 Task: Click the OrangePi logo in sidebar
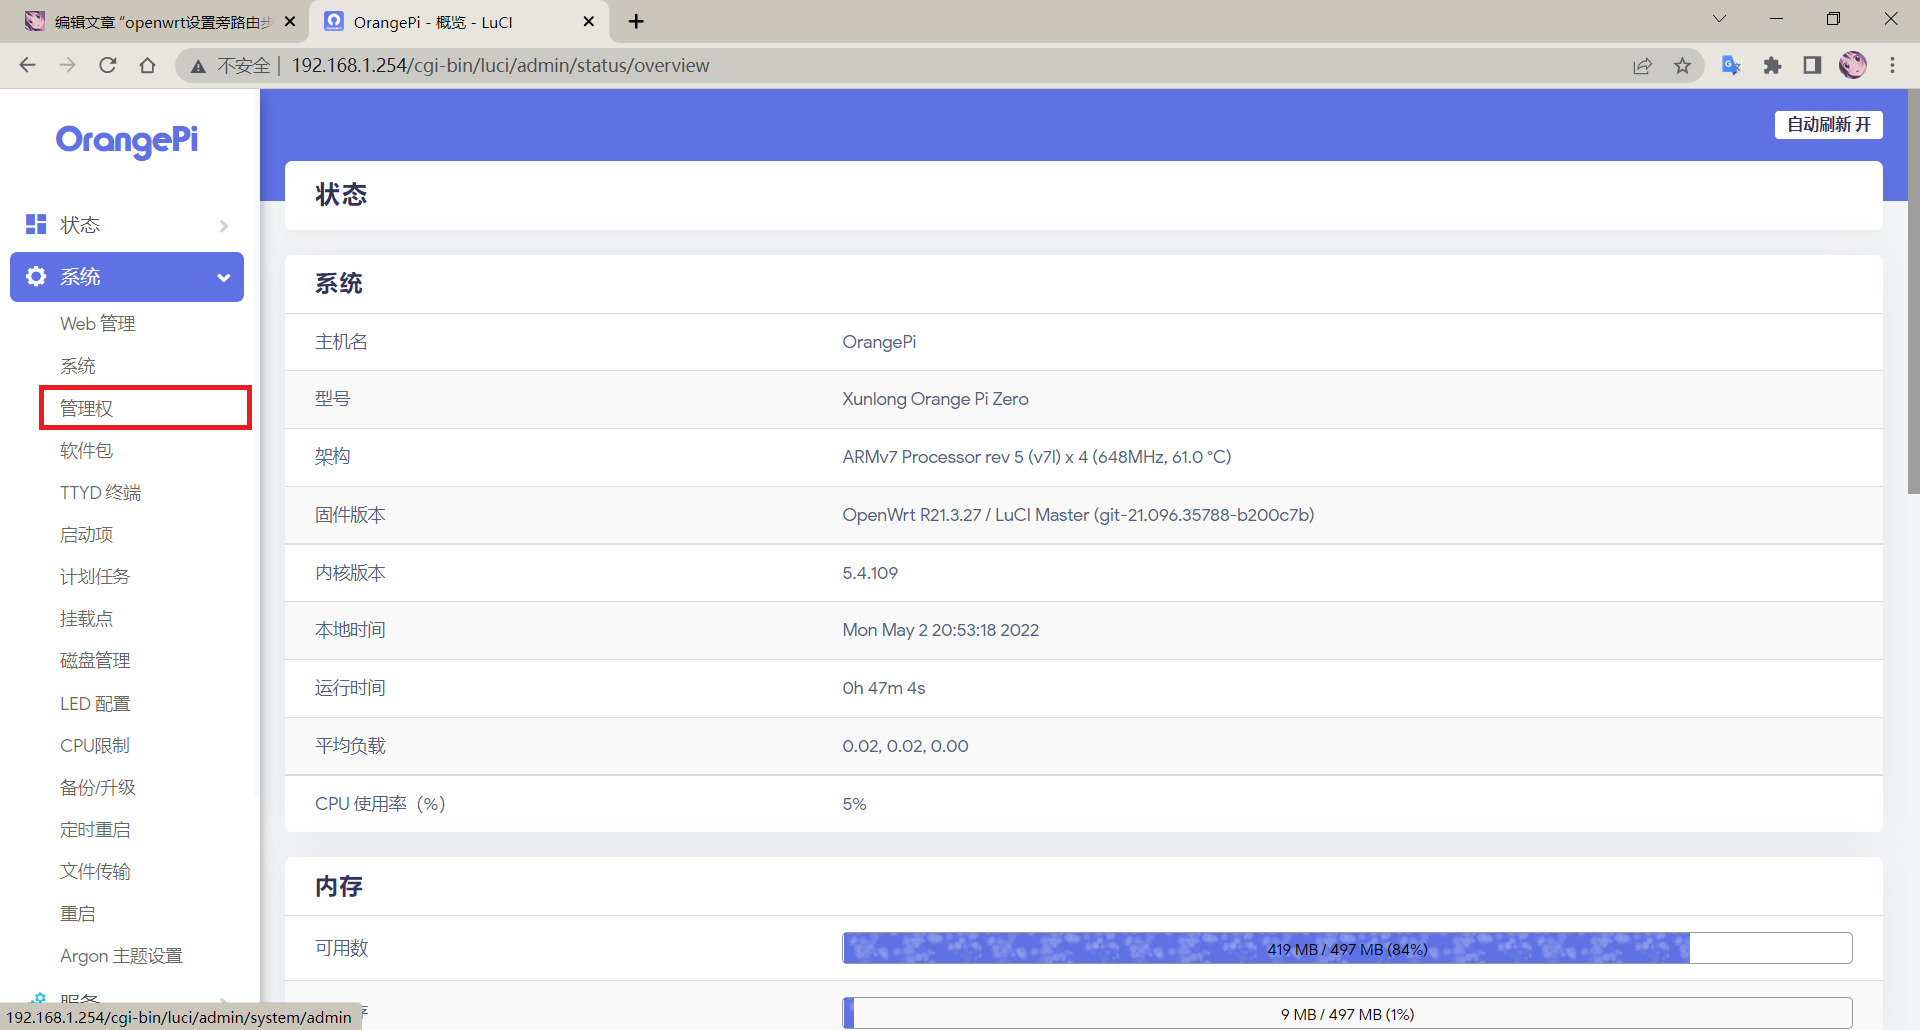(x=127, y=141)
